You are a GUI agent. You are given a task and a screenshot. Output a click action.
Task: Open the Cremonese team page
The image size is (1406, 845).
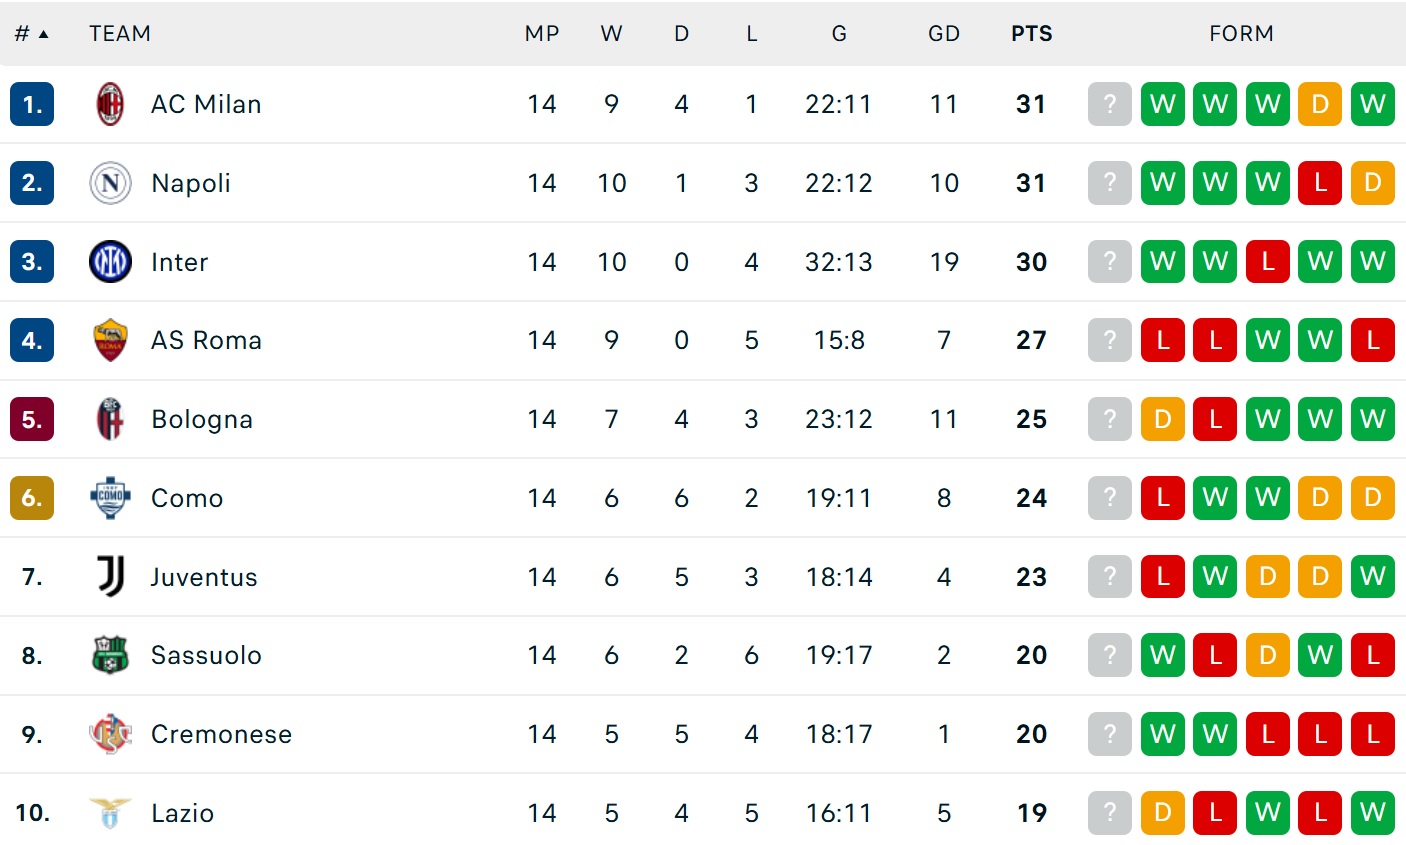(x=221, y=734)
